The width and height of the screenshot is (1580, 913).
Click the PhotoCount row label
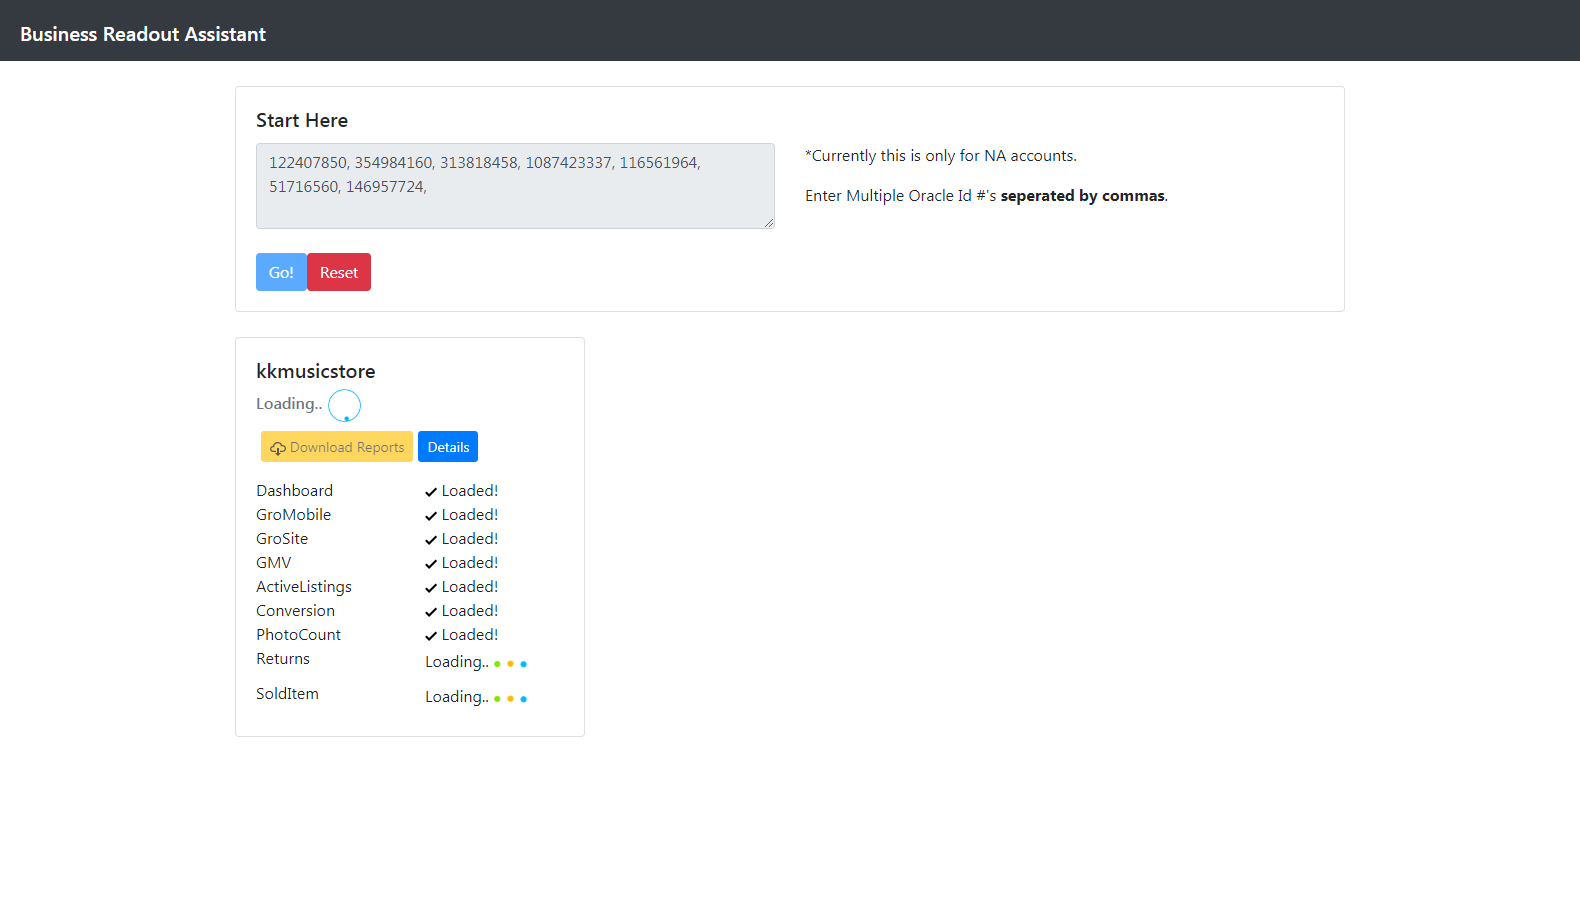298,634
